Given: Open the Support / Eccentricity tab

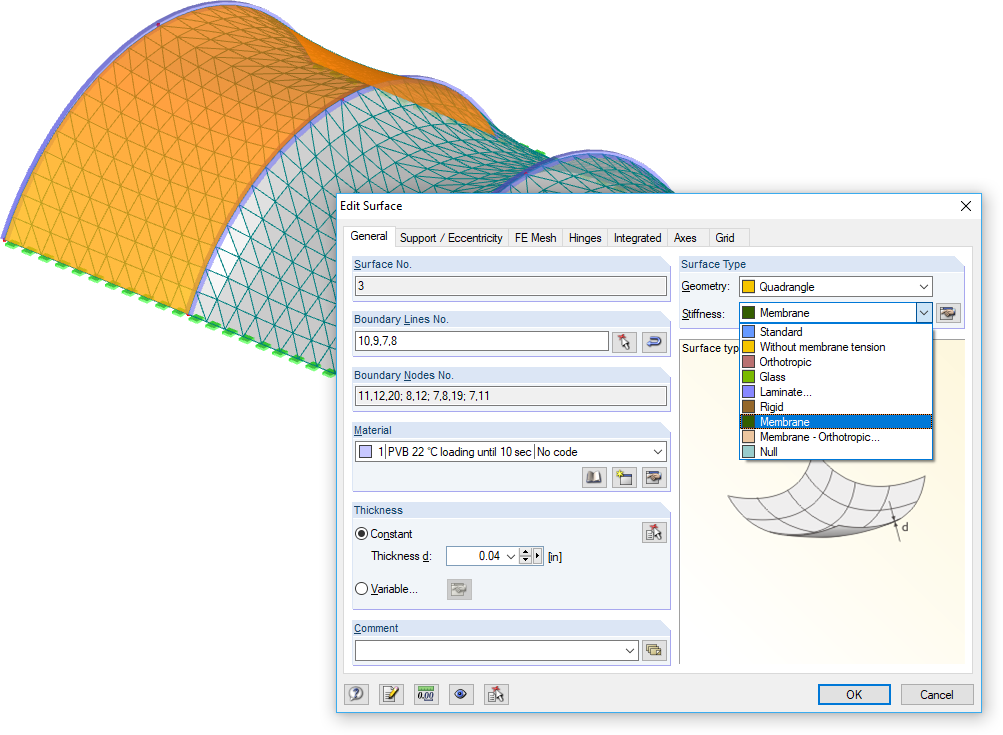Looking at the screenshot, I should 450,237.
